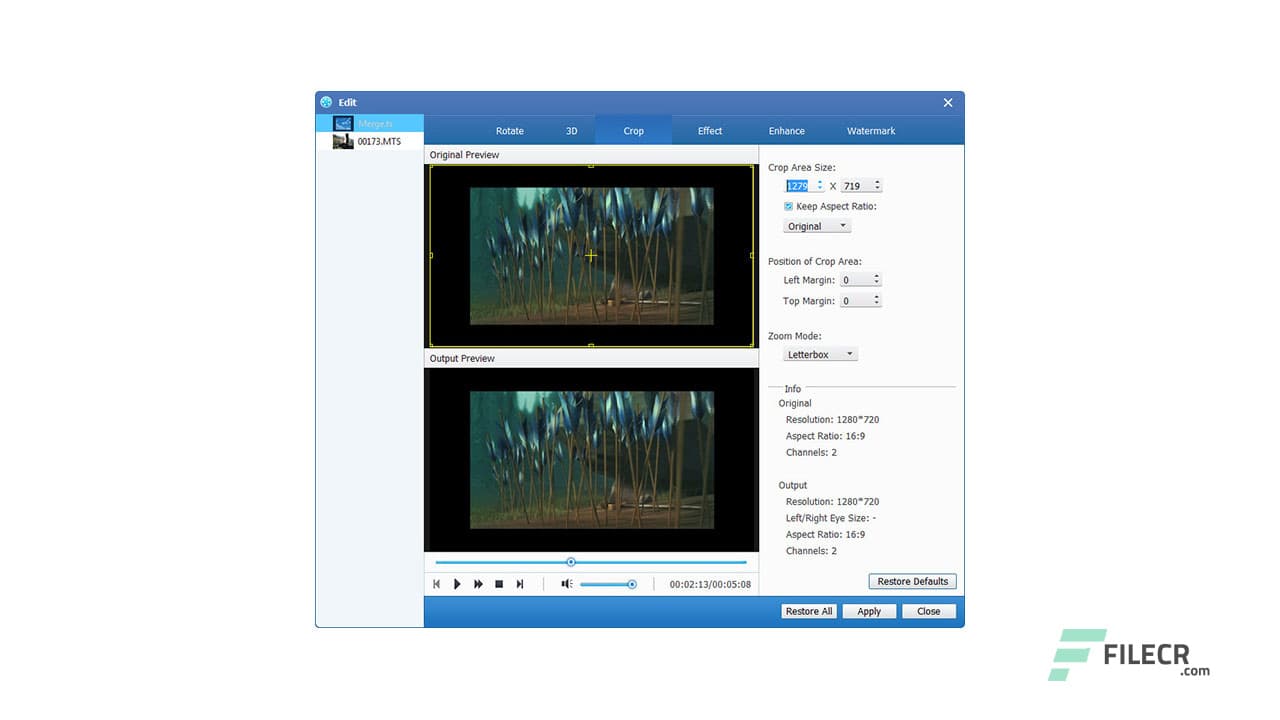Screen dimensions: 1280x720
Task: Skip back to the previous frame
Action: [x=437, y=584]
